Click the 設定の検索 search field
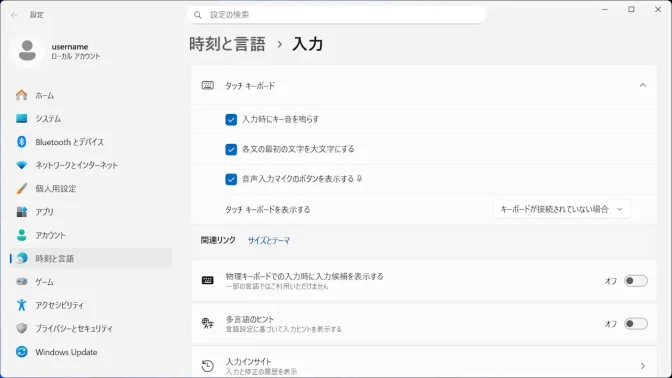This screenshot has width=672, height=378. coord(336,15)
